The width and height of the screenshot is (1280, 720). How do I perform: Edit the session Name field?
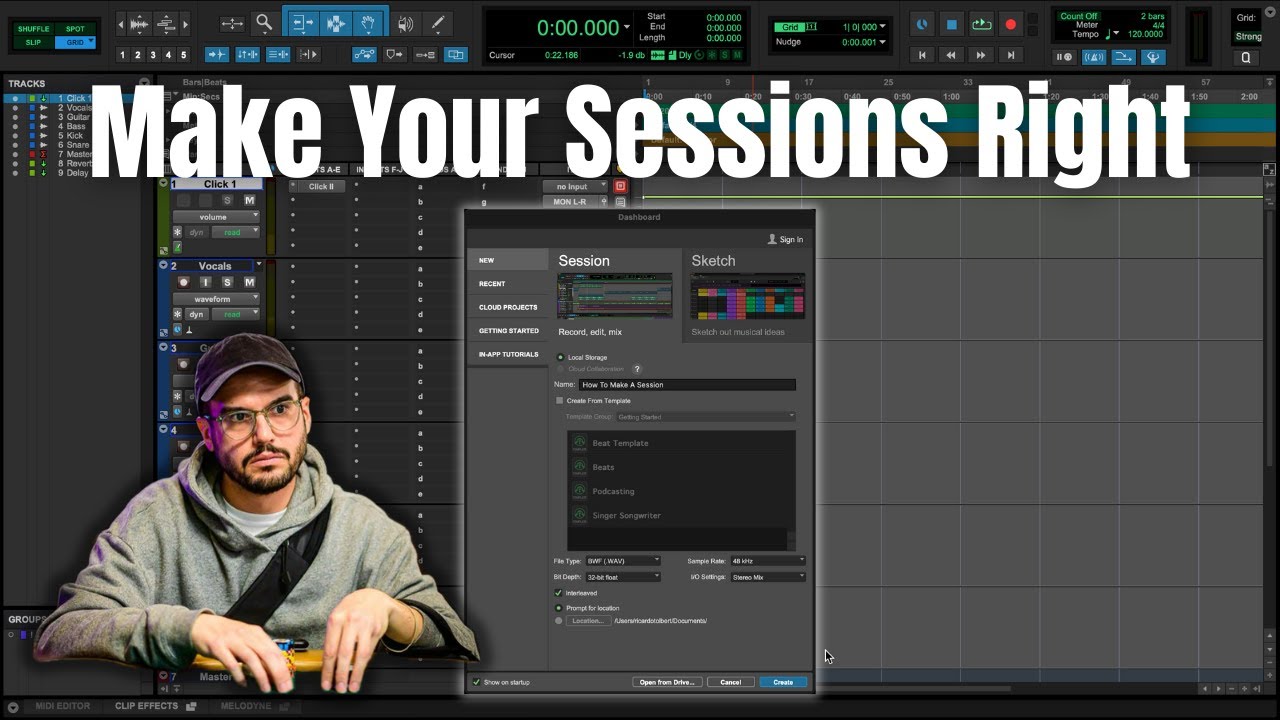point(687,385)
